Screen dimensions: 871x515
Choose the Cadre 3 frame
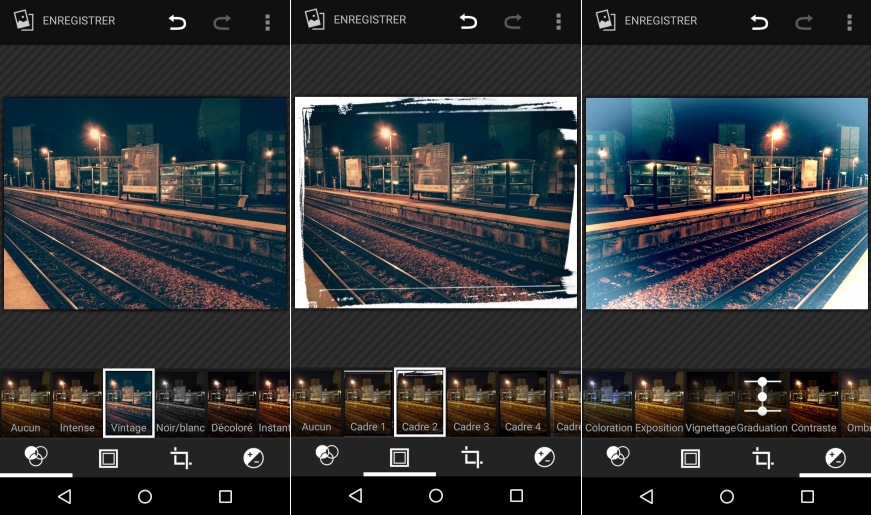click(471, 403)
